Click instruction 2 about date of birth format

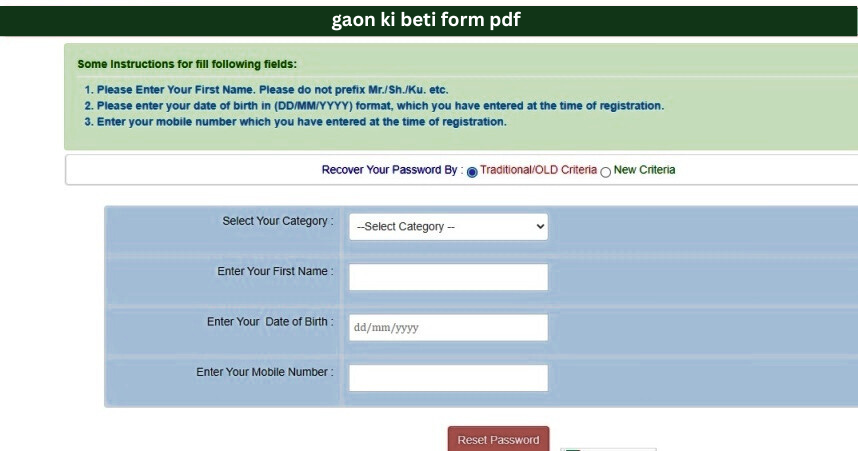click(x=374, y=106)
